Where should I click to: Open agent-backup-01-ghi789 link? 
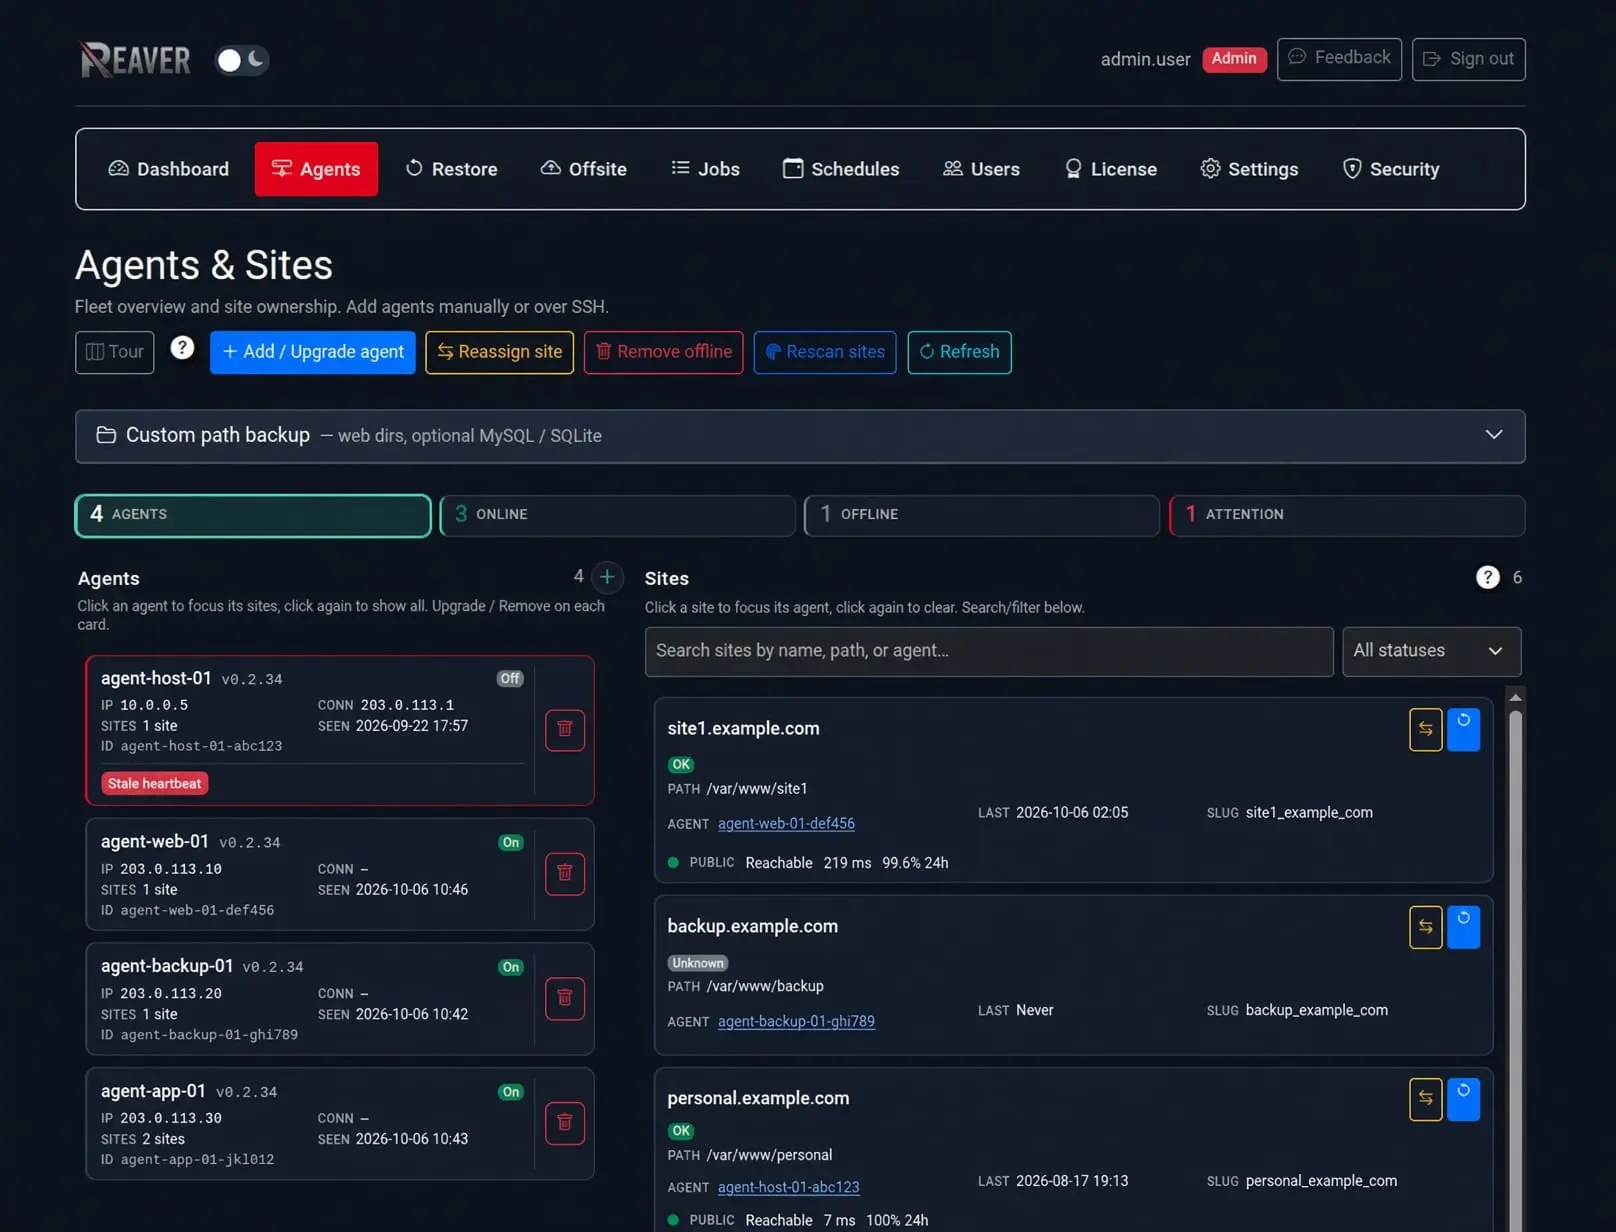796,1021
